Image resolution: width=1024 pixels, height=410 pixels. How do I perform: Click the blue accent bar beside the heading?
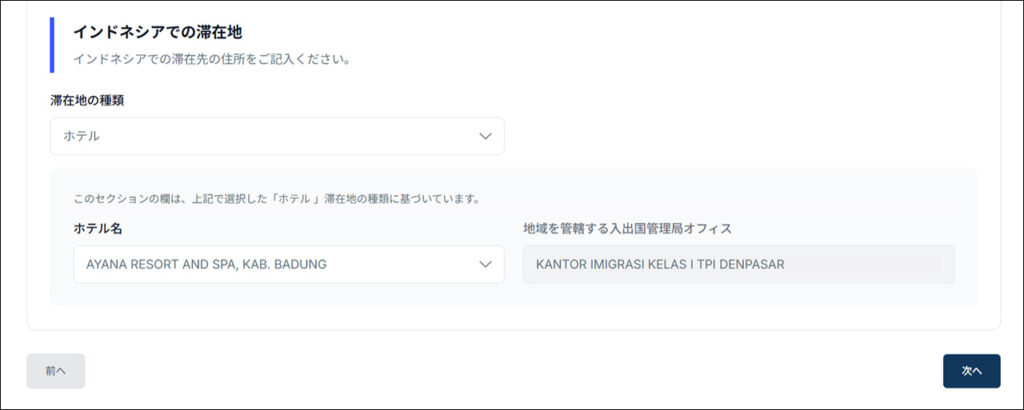coord(52,45)
